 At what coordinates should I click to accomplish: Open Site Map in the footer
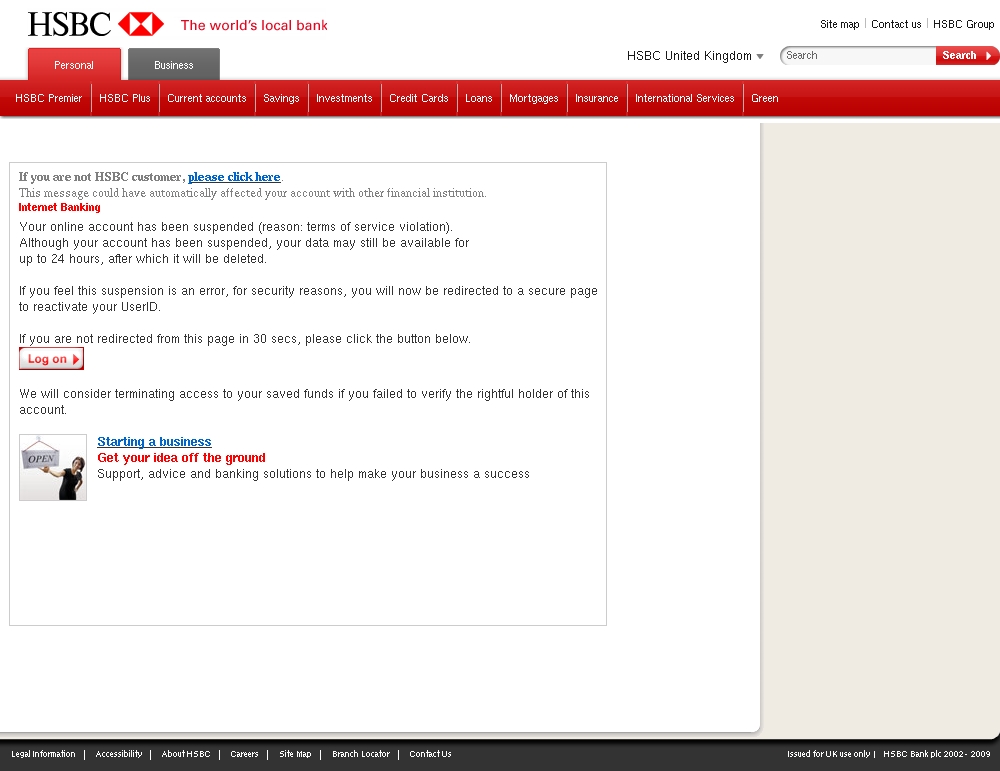[x=295, y=754]
